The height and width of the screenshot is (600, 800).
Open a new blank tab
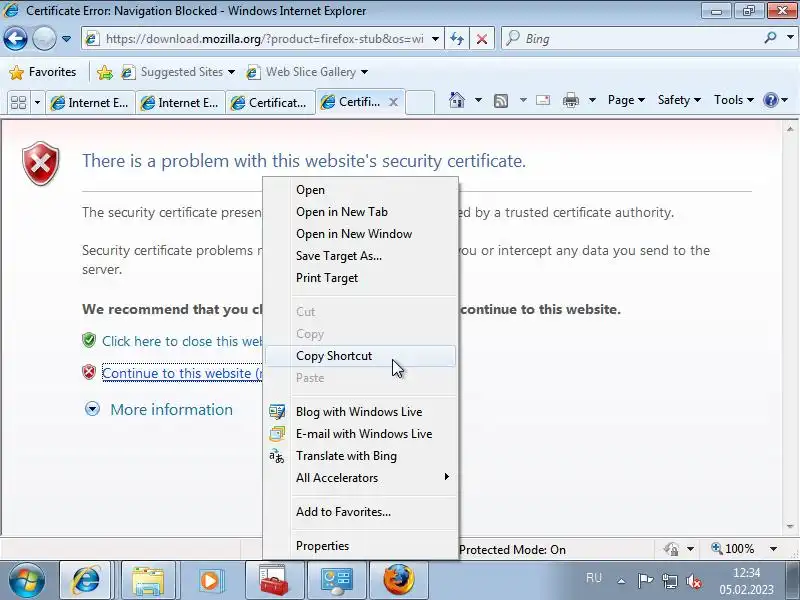pyautogui.click(x=420, y=102)
